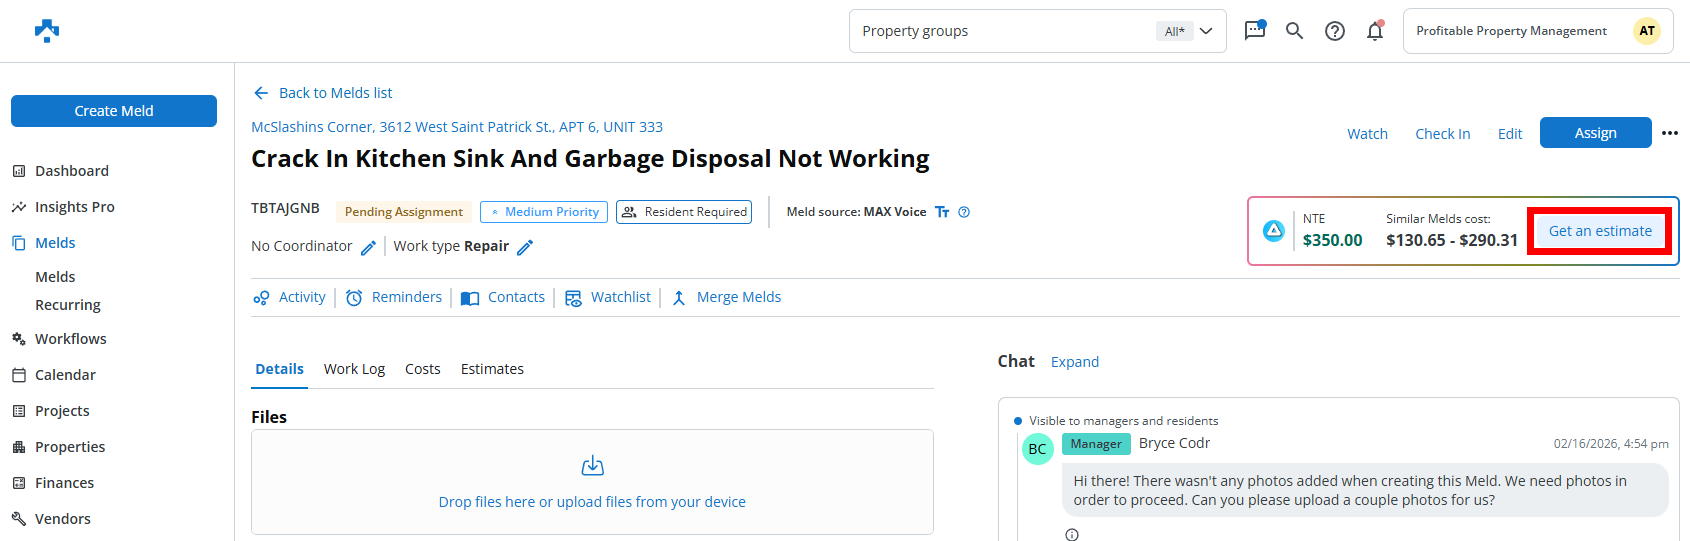Viewport: 1690px width, 541px height.
Task: Switch to the Work Log tab
Action: coord(354,369)
